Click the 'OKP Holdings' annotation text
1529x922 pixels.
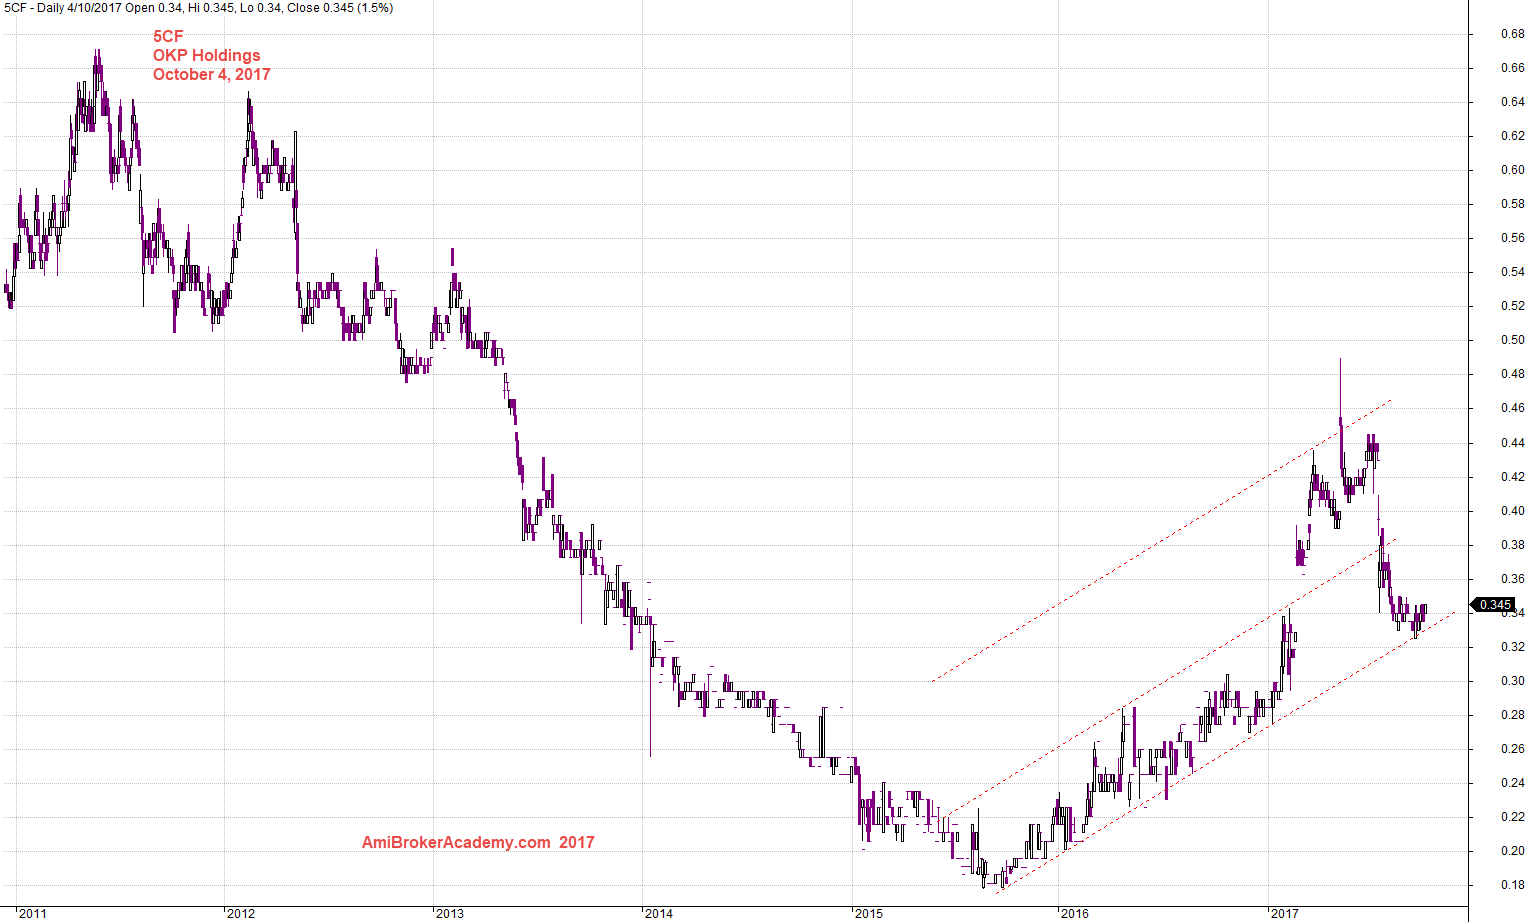[x=206, y=56]
